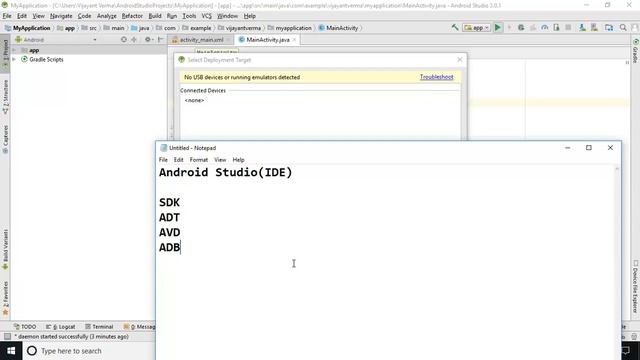Click the Search Everywhere magnifier icon
The image size is (640, 360).
(623, 28)
